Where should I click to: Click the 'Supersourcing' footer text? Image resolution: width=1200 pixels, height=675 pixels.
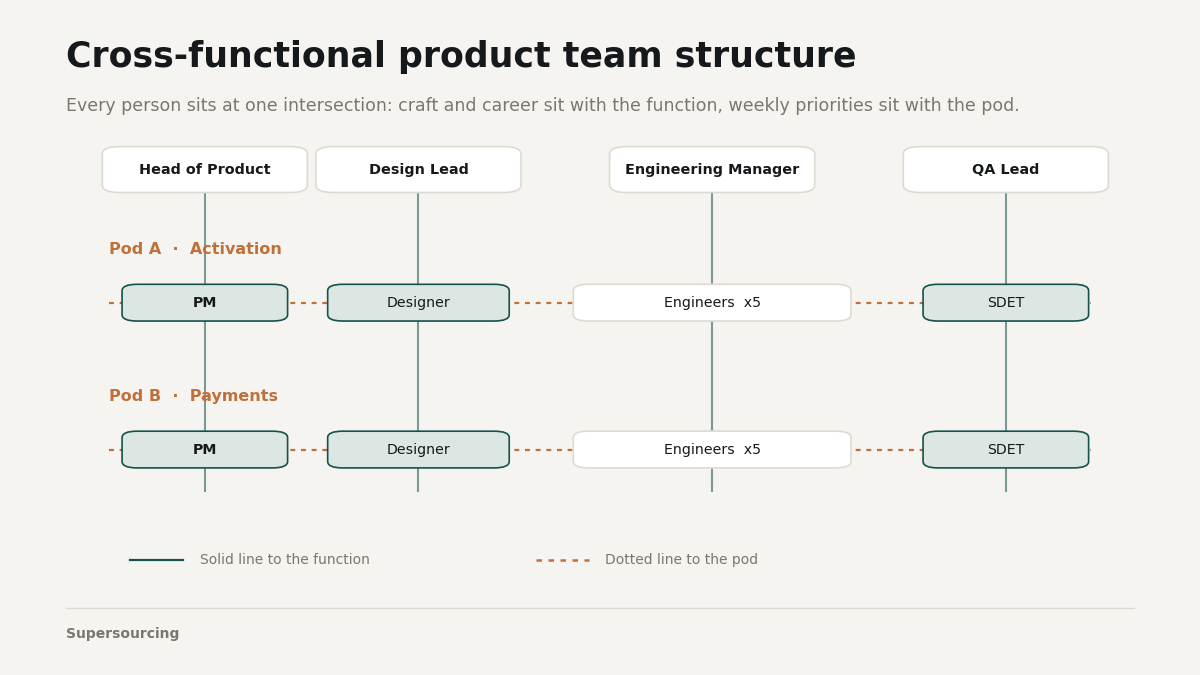123,634
